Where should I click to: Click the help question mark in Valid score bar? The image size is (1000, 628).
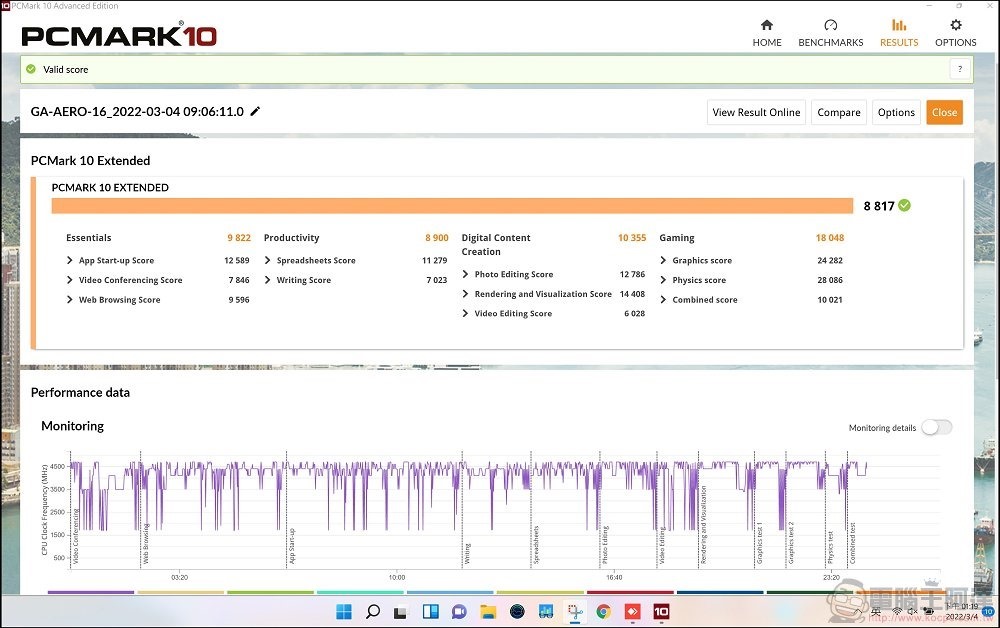pos(960,69)
